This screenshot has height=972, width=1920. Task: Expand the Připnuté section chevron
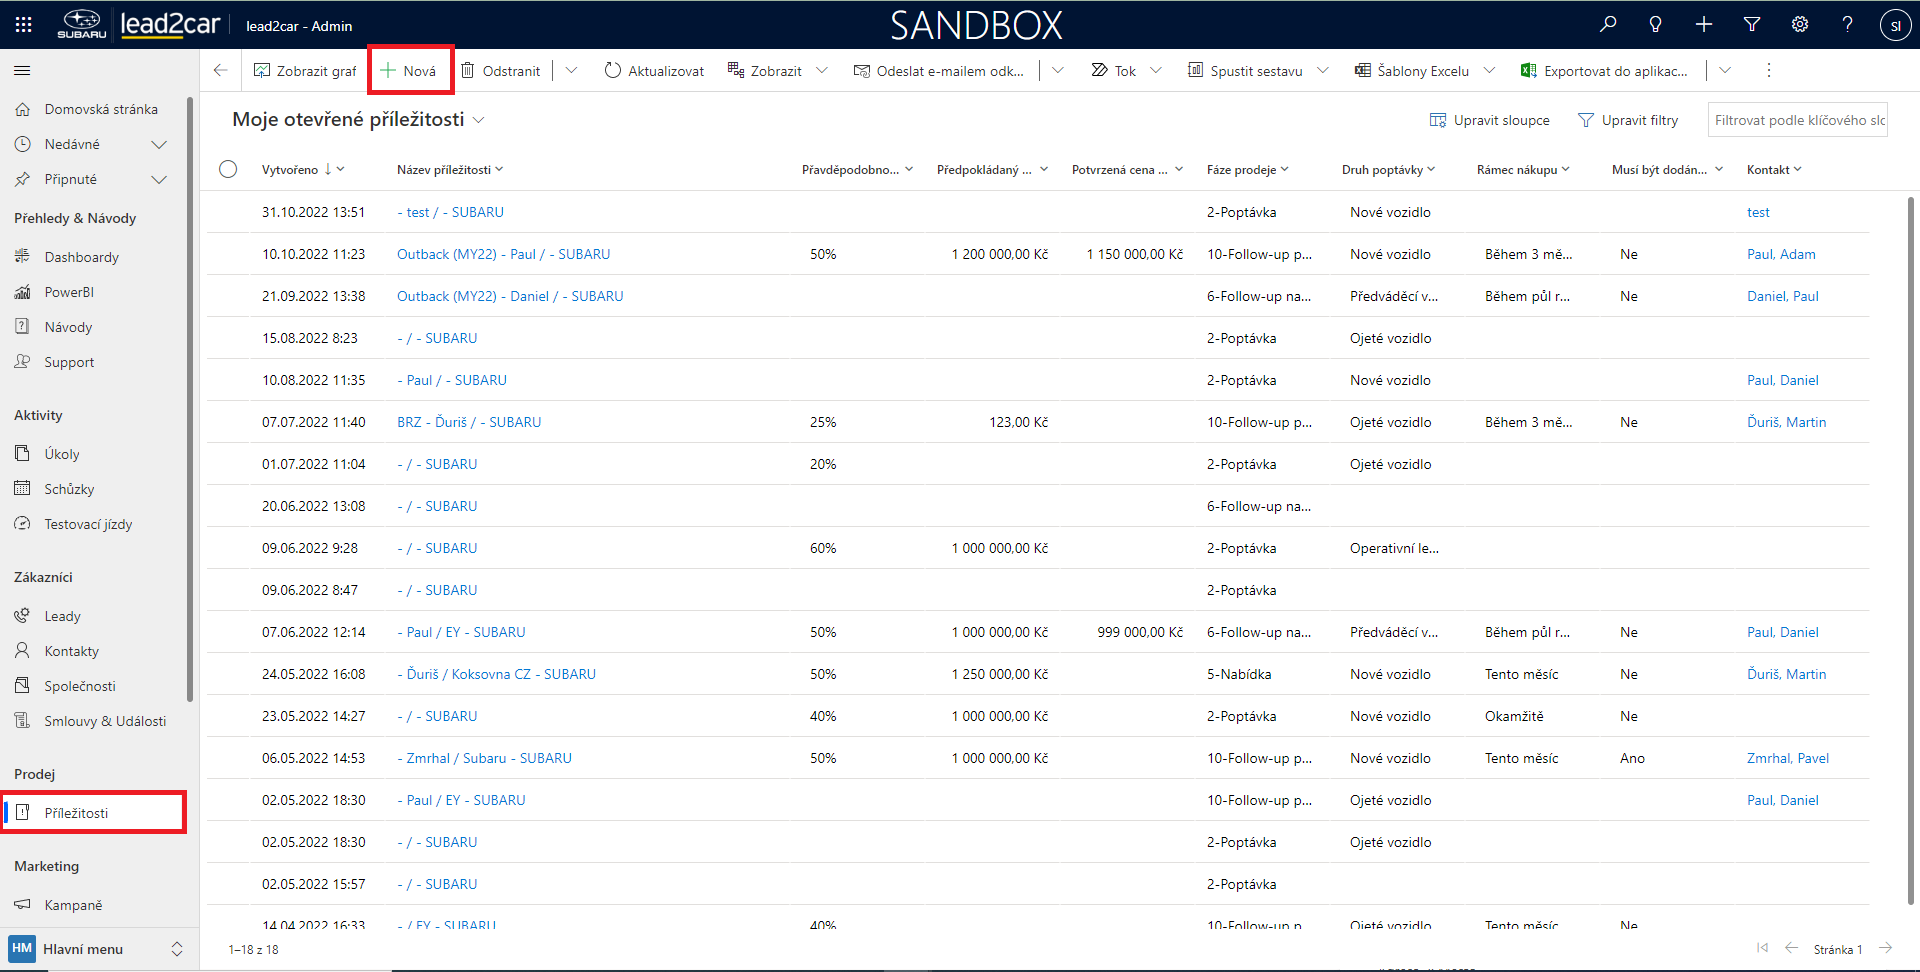tap(158, 180)
